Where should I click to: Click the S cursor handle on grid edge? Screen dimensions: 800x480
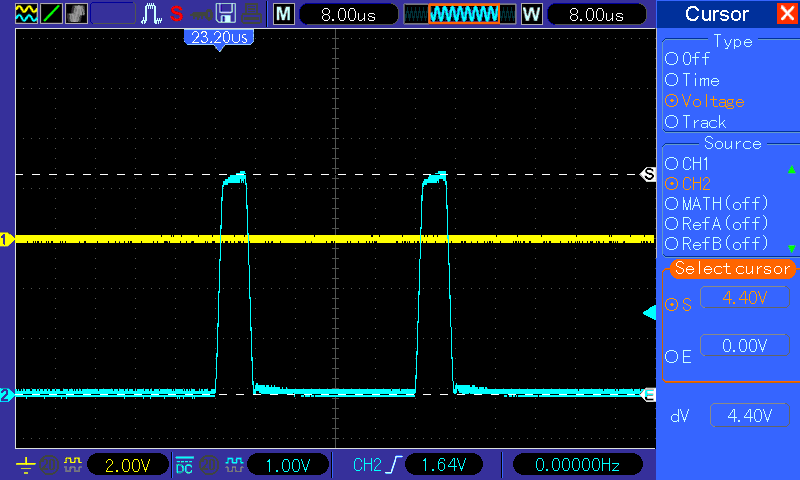point(648,174)
